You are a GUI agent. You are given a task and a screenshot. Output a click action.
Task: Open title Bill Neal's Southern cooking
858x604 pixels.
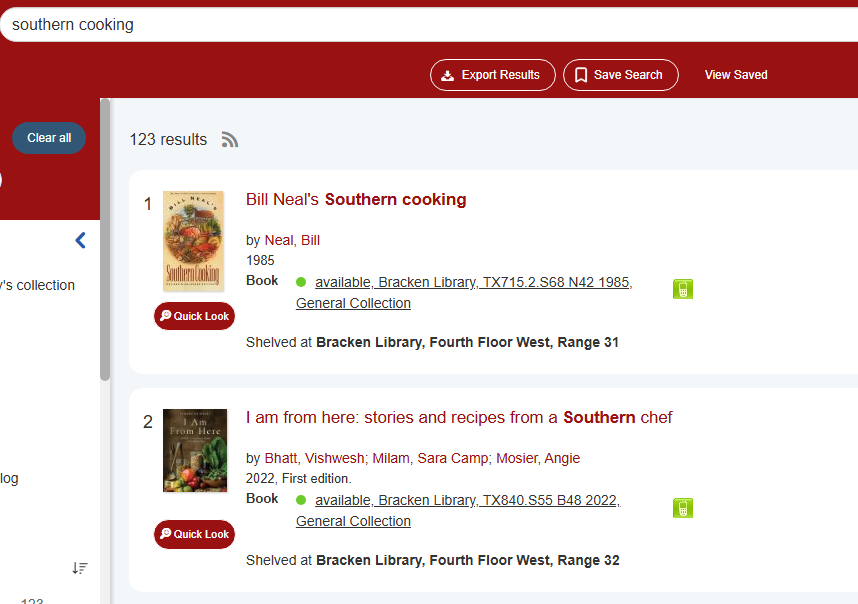pyautogui.click(x=356, y=199)
